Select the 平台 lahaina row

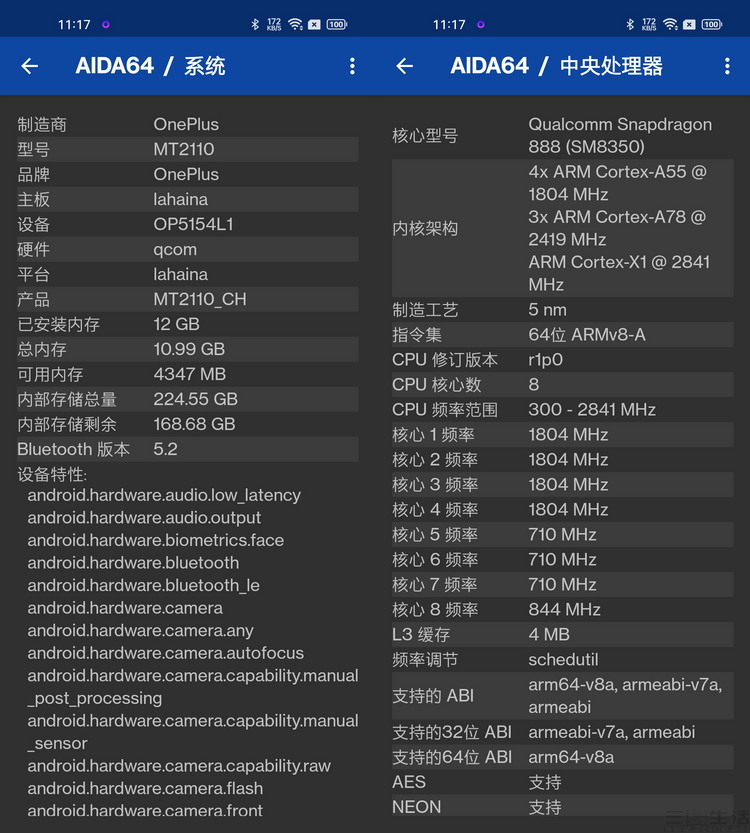pyautogui.click(x=188, y=274)
